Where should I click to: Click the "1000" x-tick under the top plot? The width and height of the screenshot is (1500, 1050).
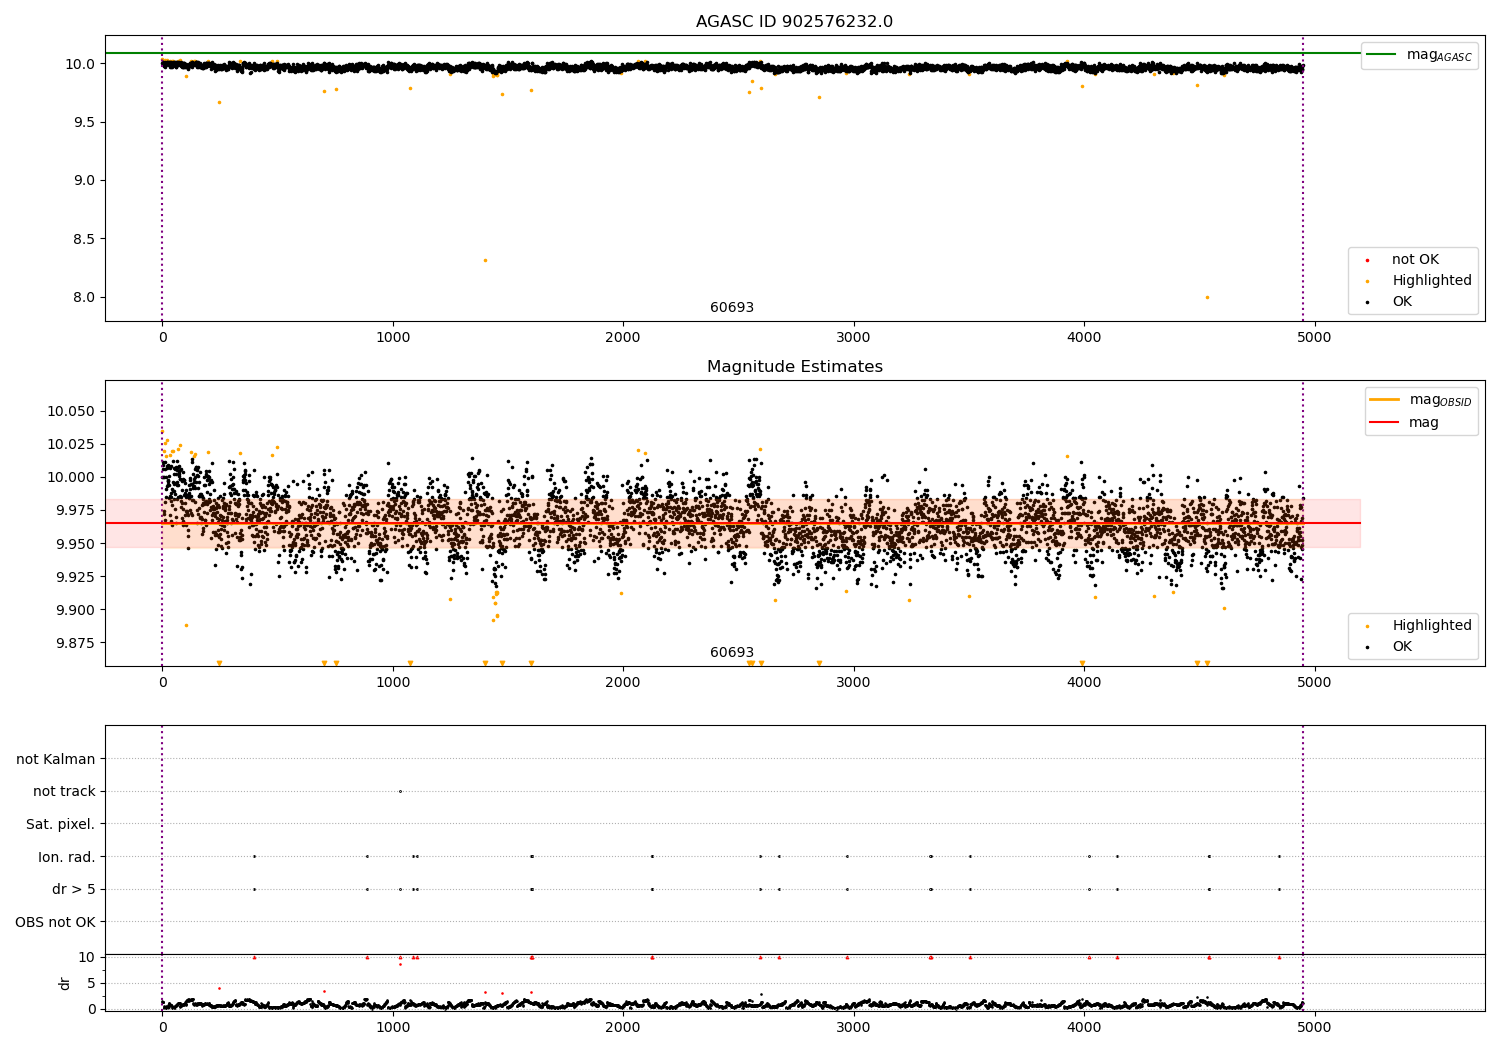[393, 338]
